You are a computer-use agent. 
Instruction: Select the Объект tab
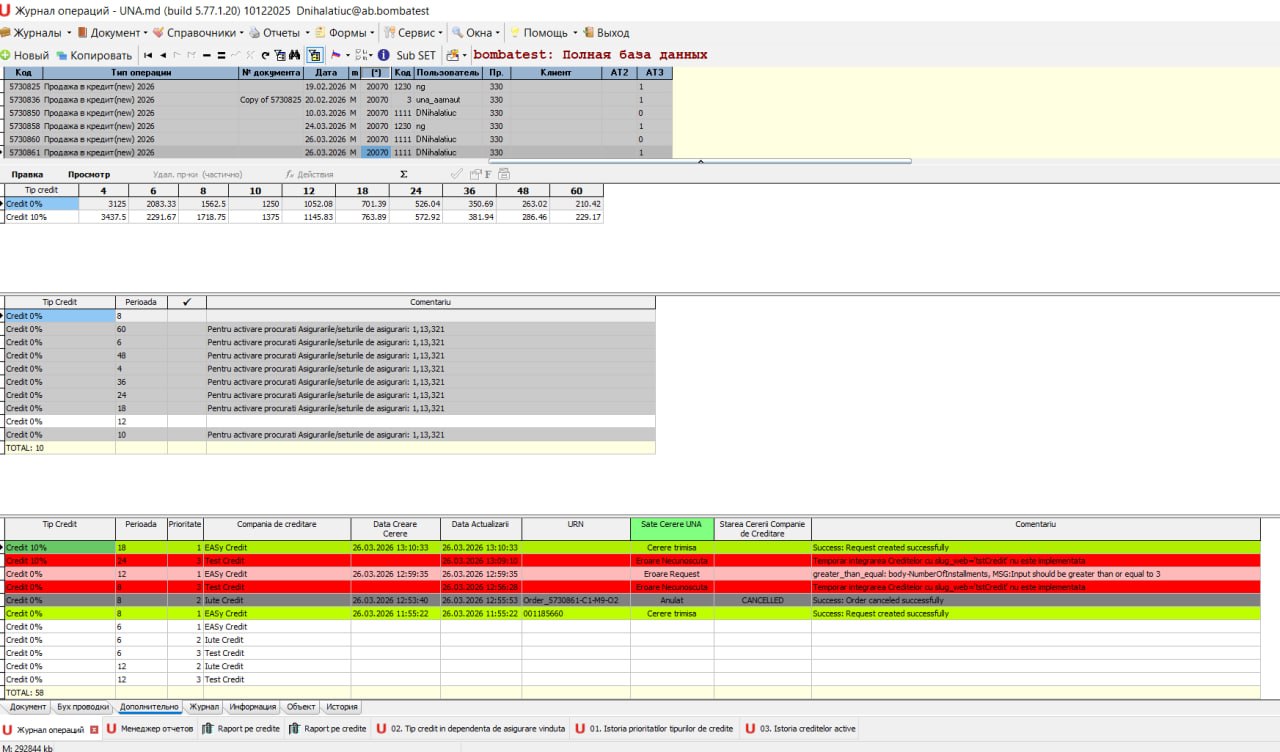301,706
